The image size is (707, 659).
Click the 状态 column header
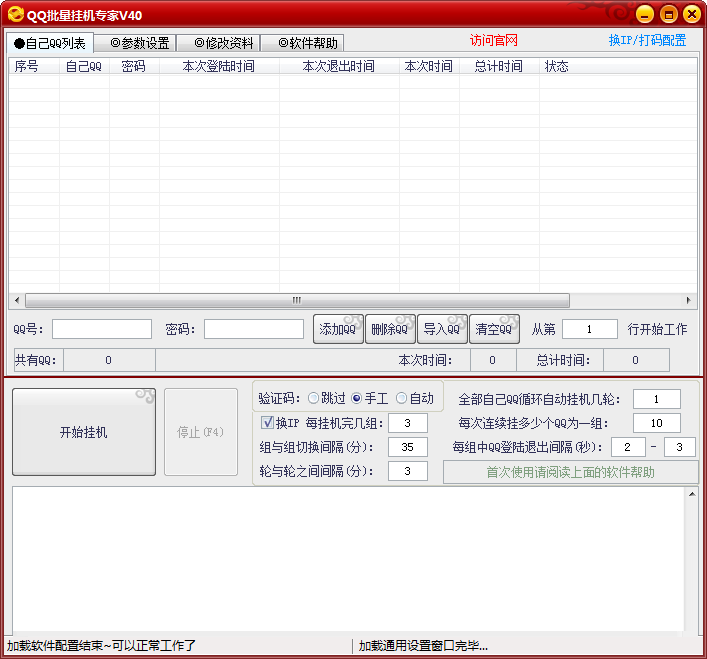tap(618, 66)
